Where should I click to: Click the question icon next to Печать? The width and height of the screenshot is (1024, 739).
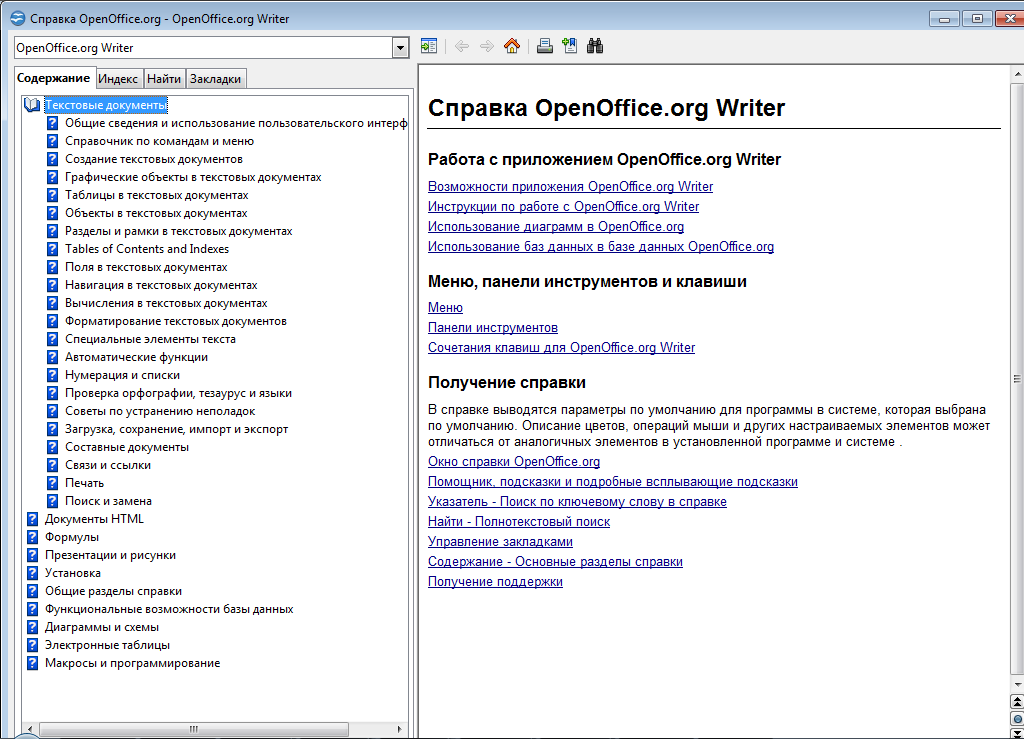click(x=53, y=483)
